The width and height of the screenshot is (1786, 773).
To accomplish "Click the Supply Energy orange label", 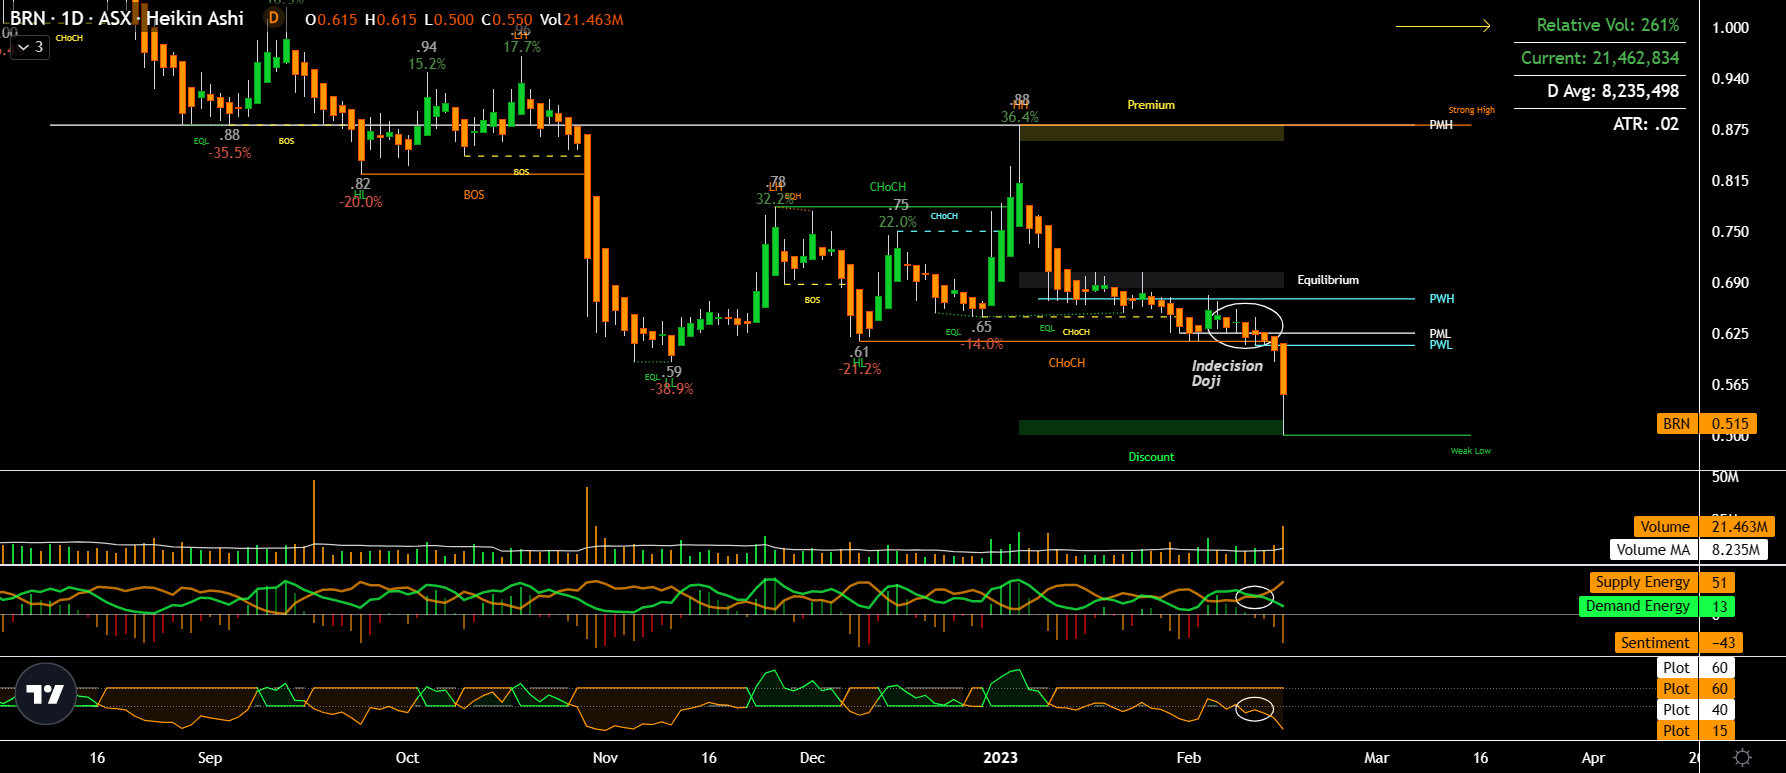I will tap(1642, 582).
